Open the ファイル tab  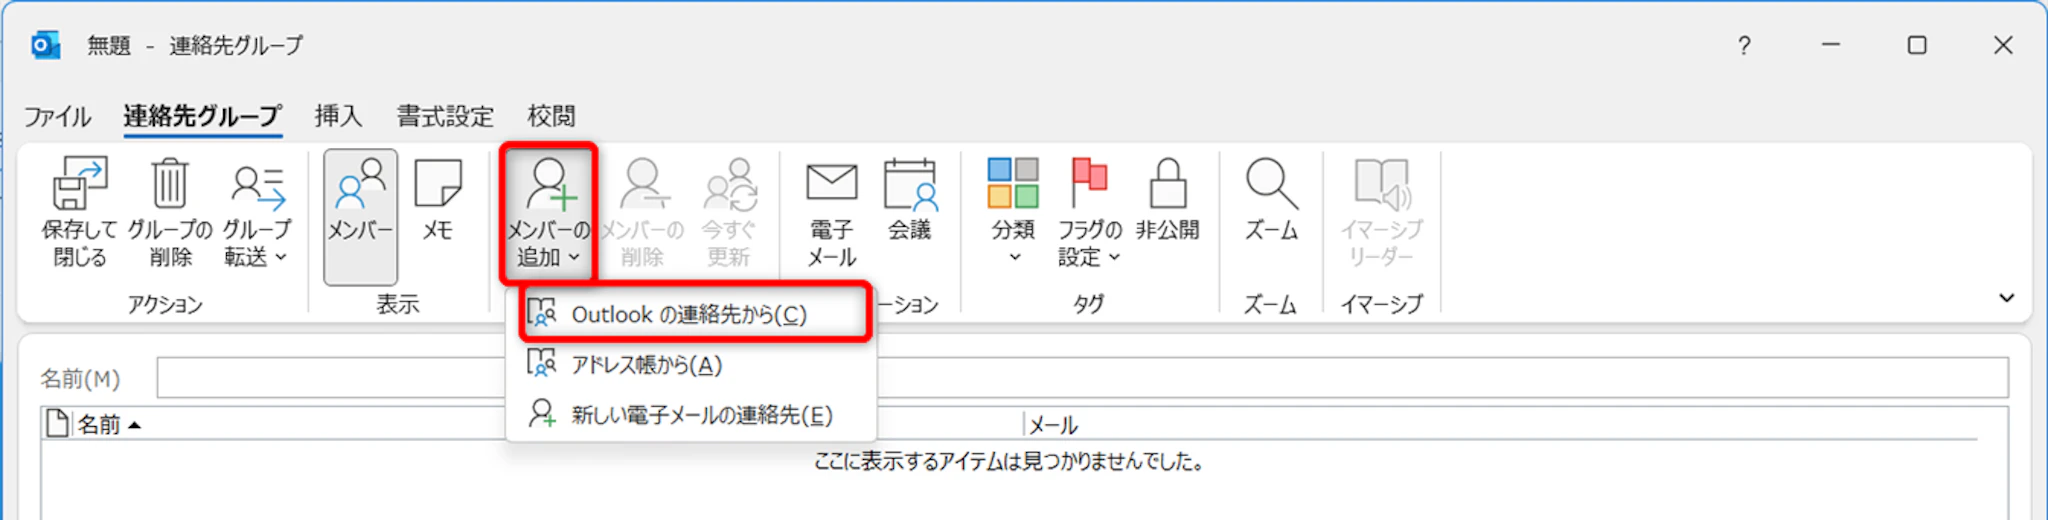(x=57, y=116)
